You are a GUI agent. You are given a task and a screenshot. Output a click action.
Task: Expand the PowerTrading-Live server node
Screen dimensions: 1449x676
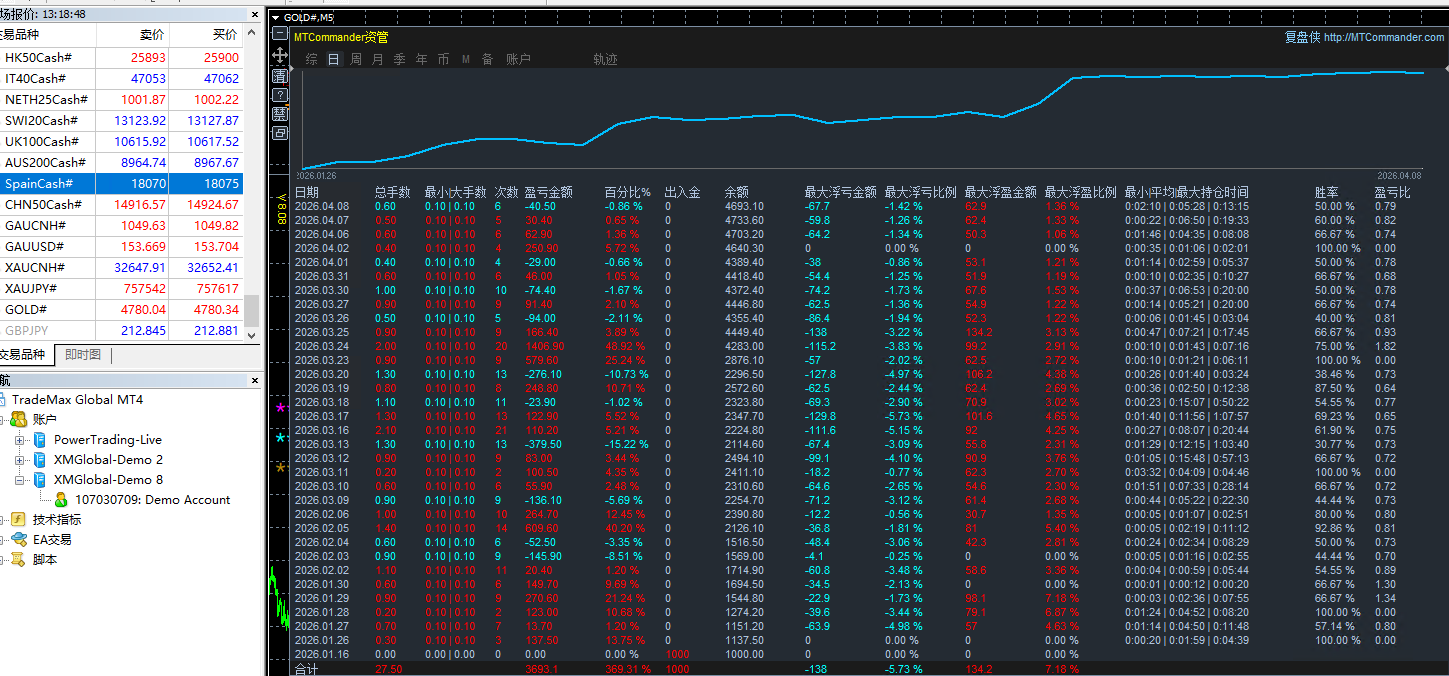click(20, 440)
